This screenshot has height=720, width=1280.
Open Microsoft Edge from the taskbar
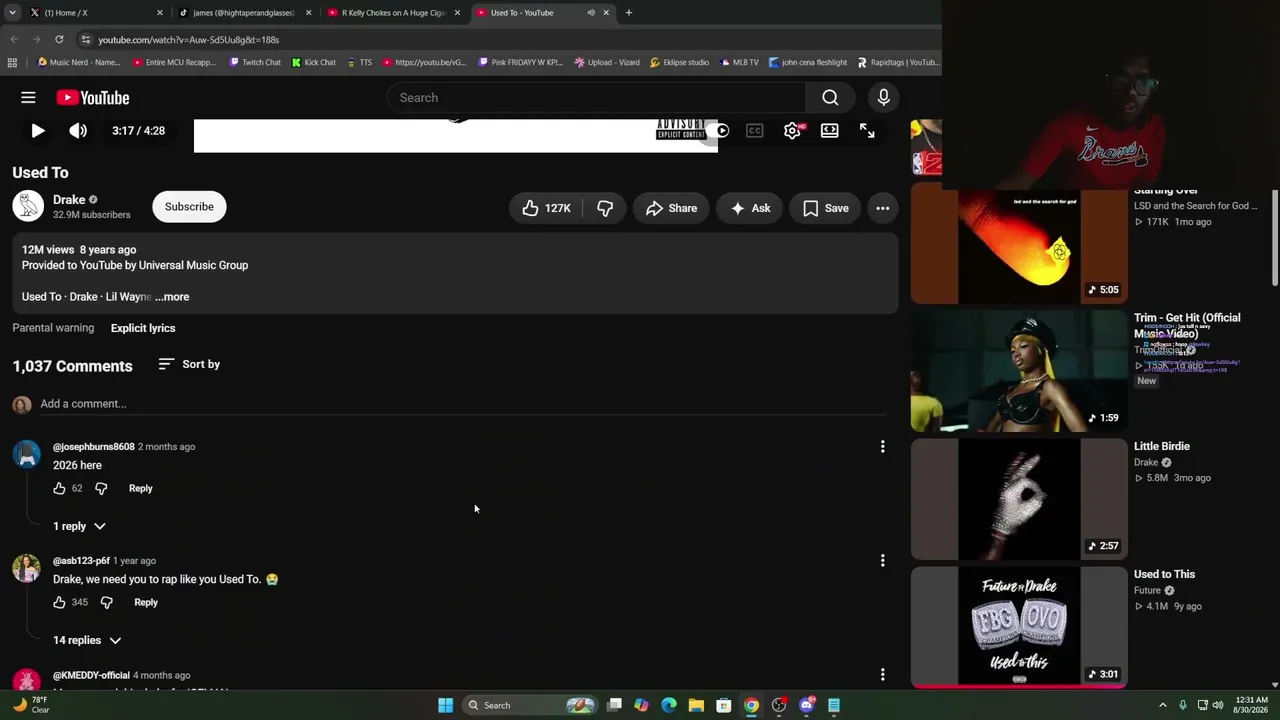[x=669, y=705]
